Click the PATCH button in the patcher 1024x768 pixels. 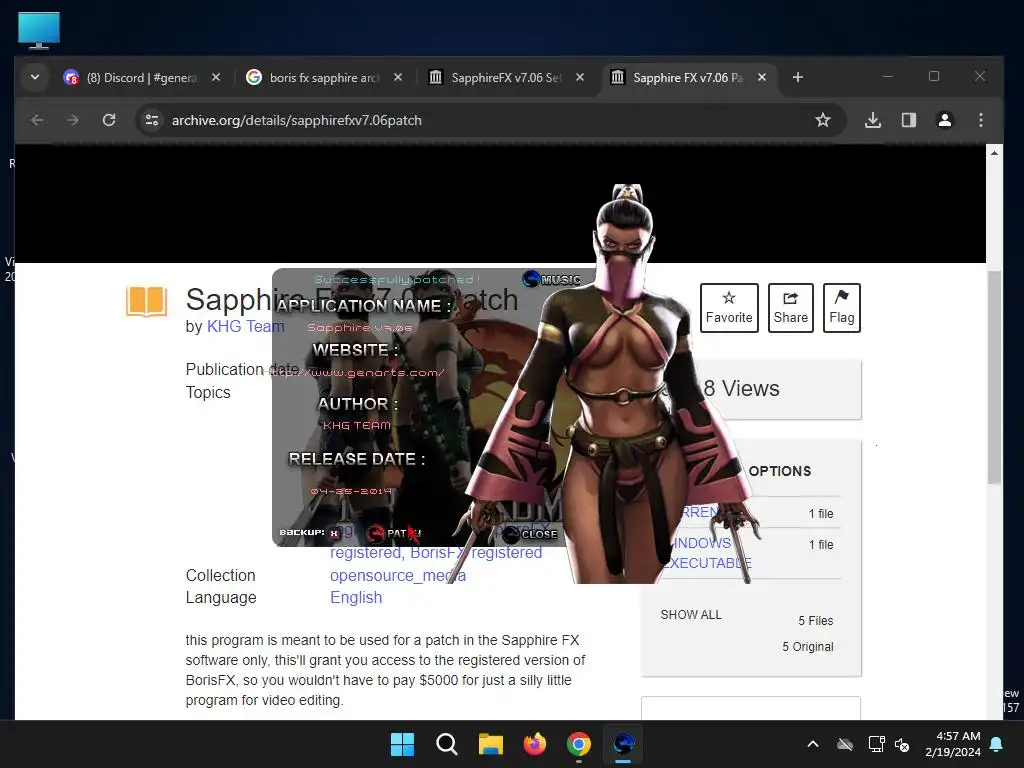pos(394,534)
